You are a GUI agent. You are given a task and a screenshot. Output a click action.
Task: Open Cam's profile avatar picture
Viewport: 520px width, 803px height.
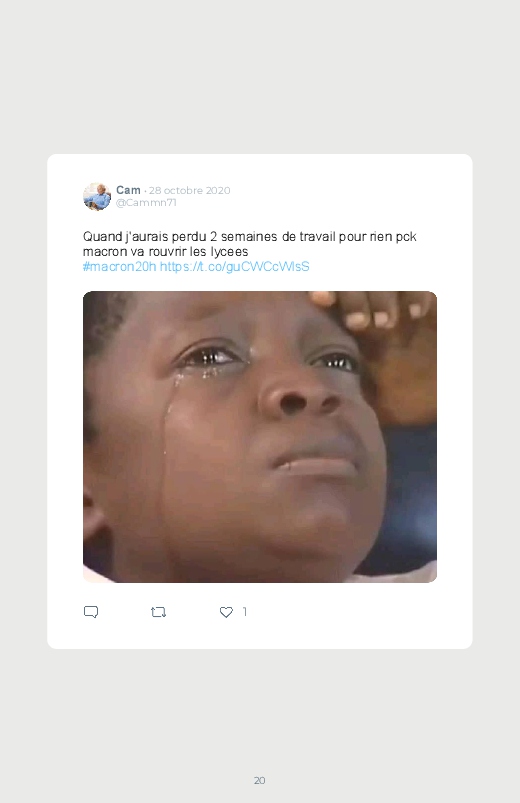pos(97,196)
